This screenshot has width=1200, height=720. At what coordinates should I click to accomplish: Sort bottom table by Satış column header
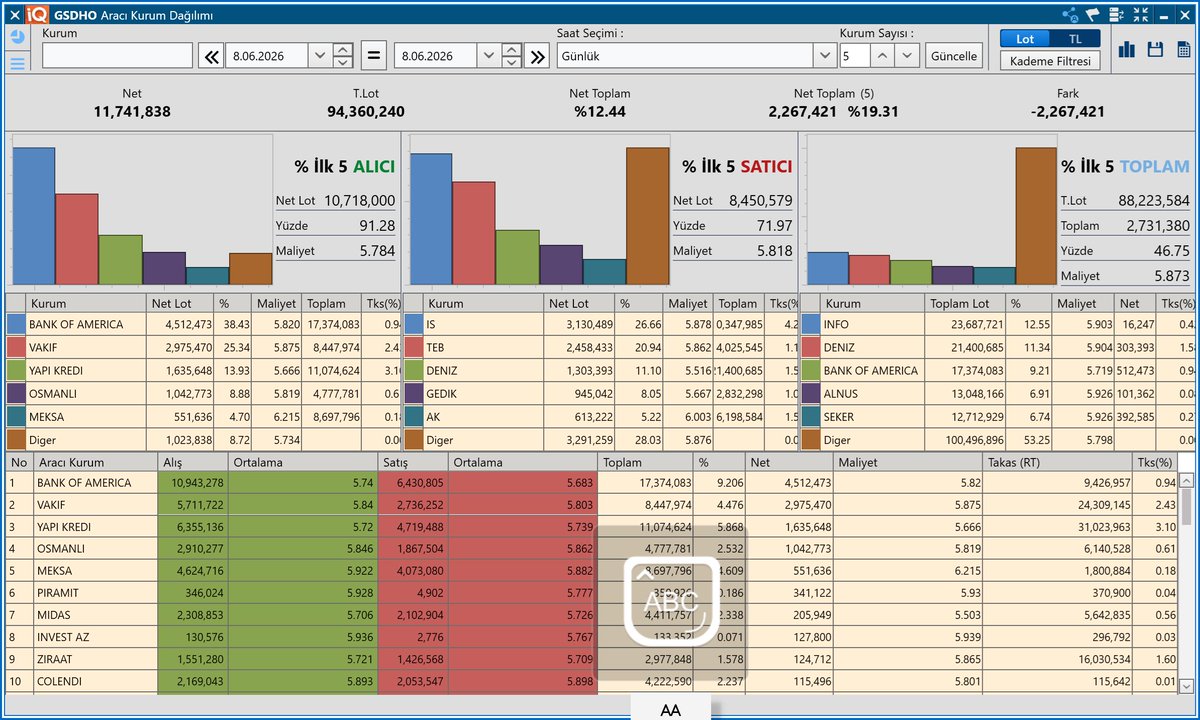[x=413, y=462]
